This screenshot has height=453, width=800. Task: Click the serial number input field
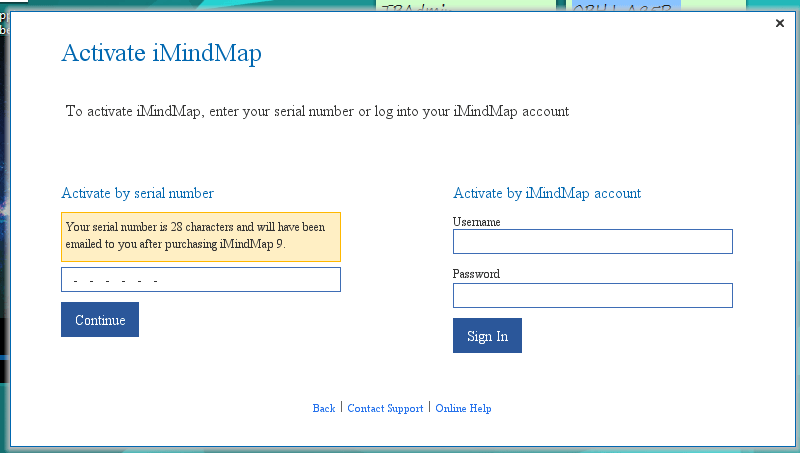click(x=200, y=280)
